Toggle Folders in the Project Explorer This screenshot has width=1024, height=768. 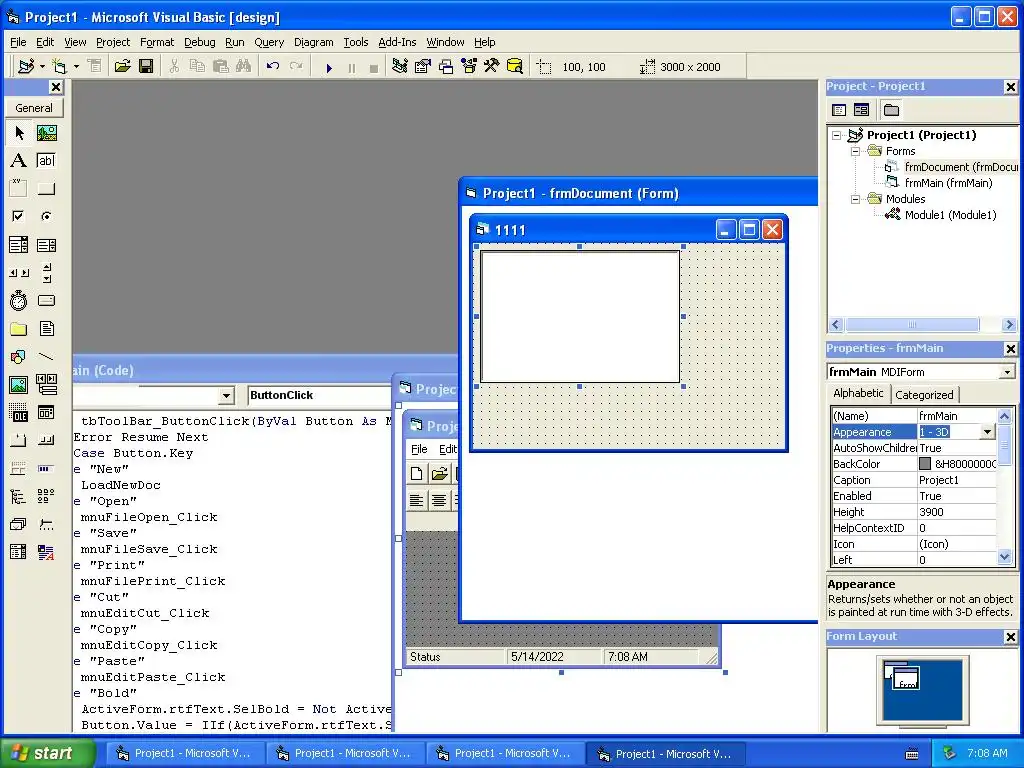pos(891,110)
